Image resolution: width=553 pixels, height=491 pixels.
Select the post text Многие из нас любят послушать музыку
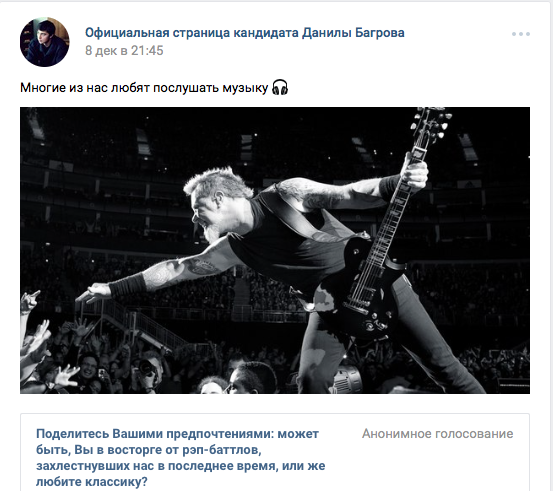(144, 88)
